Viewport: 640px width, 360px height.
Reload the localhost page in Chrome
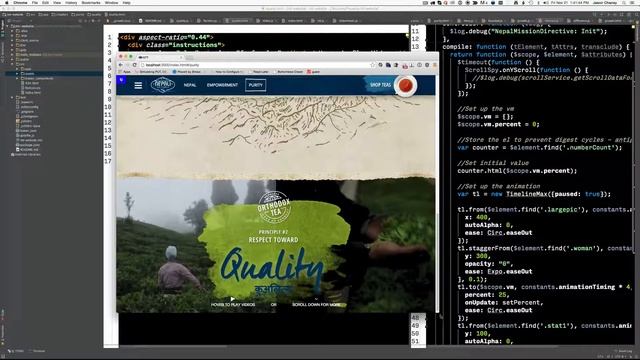click(134, 65)
